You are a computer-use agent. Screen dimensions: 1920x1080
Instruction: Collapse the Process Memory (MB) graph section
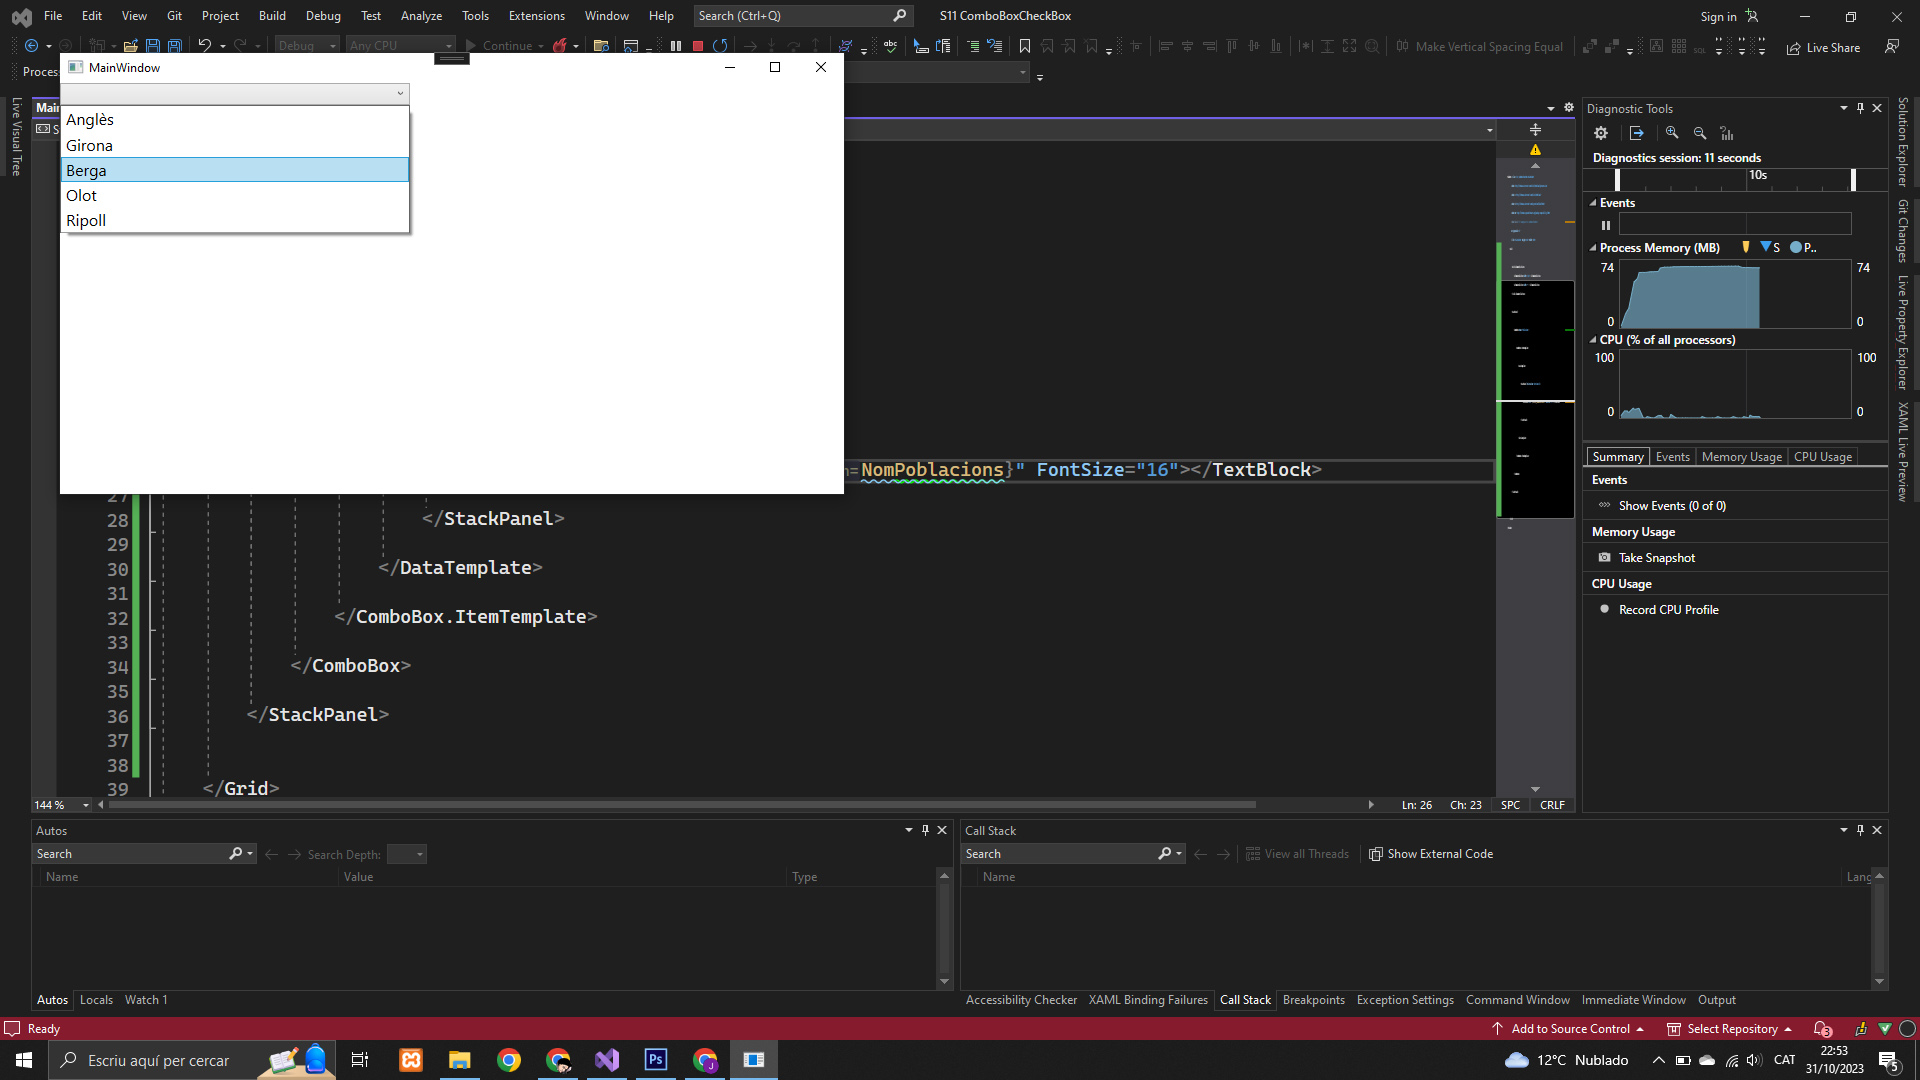coord(1593,248)
